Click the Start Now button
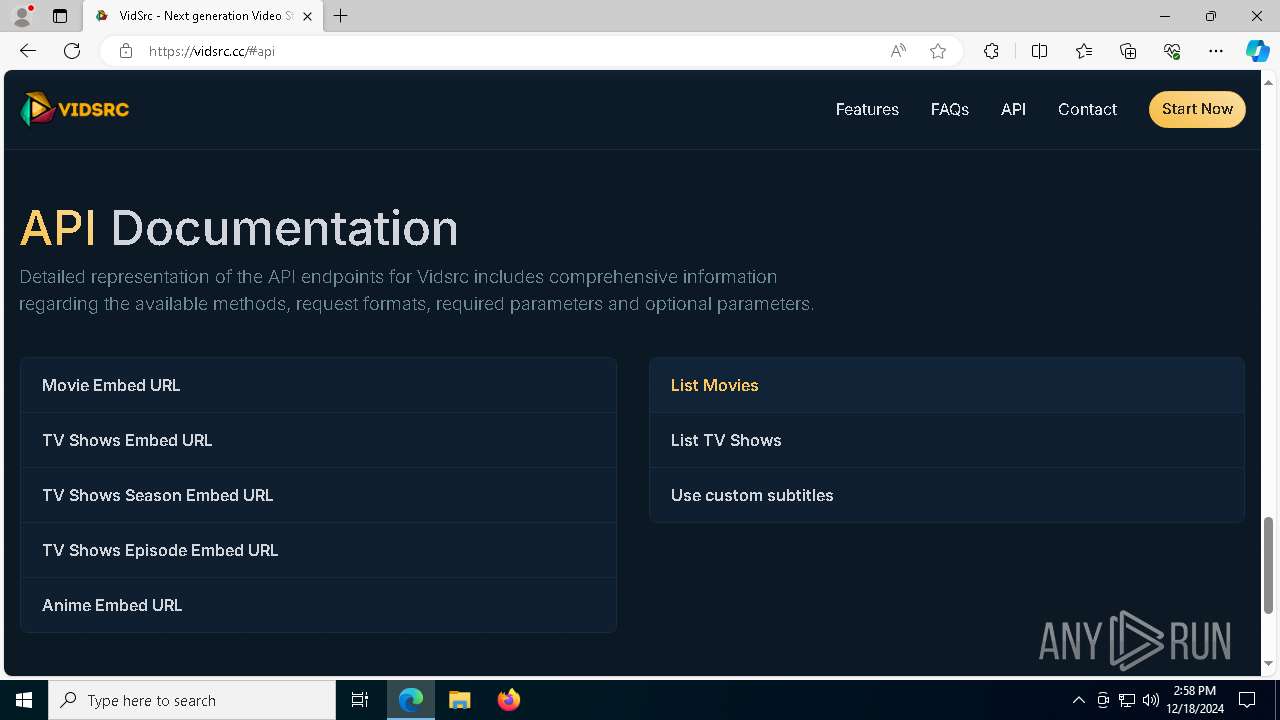The width and height of the screenshot is (1280, 720). 1197,109
